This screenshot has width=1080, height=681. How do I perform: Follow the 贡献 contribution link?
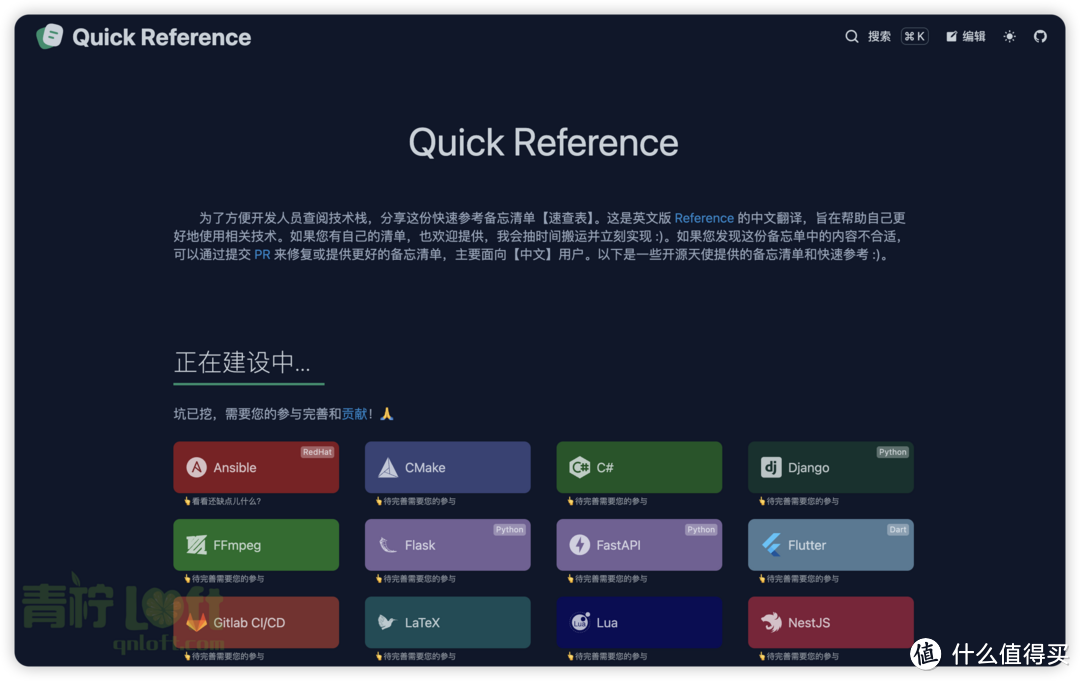tap(355, 414)
